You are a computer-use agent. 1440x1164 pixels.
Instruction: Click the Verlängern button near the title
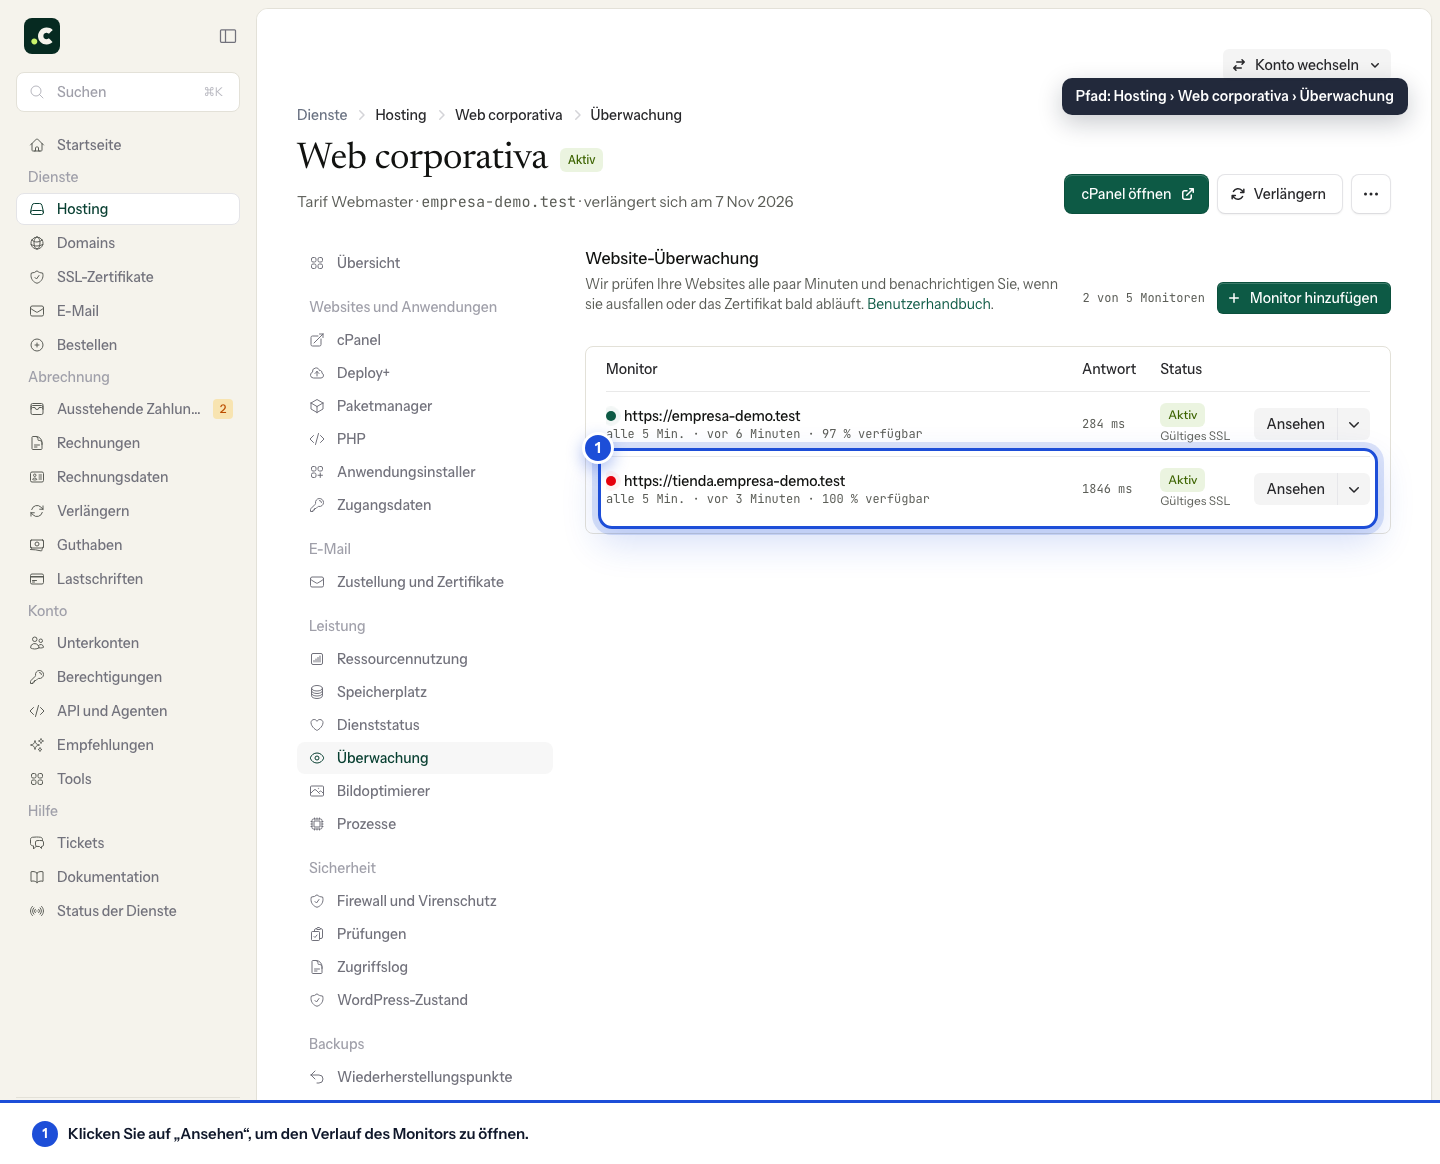tap(1278, 194)
